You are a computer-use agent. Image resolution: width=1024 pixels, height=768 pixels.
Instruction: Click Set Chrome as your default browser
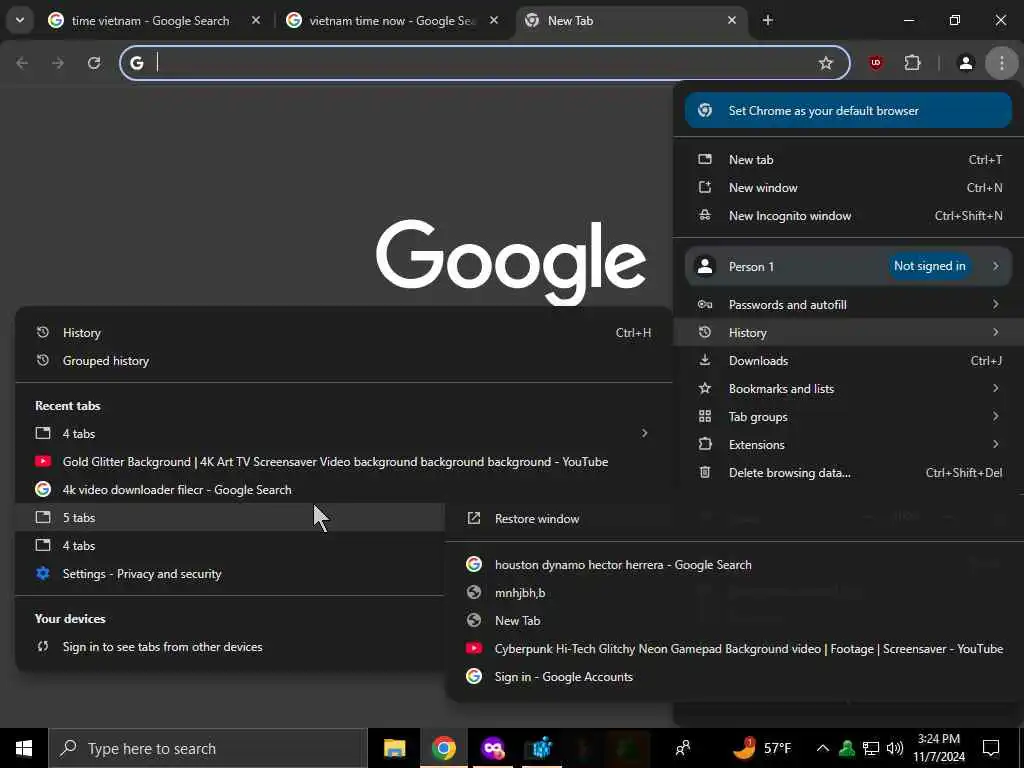pos(848,110)
